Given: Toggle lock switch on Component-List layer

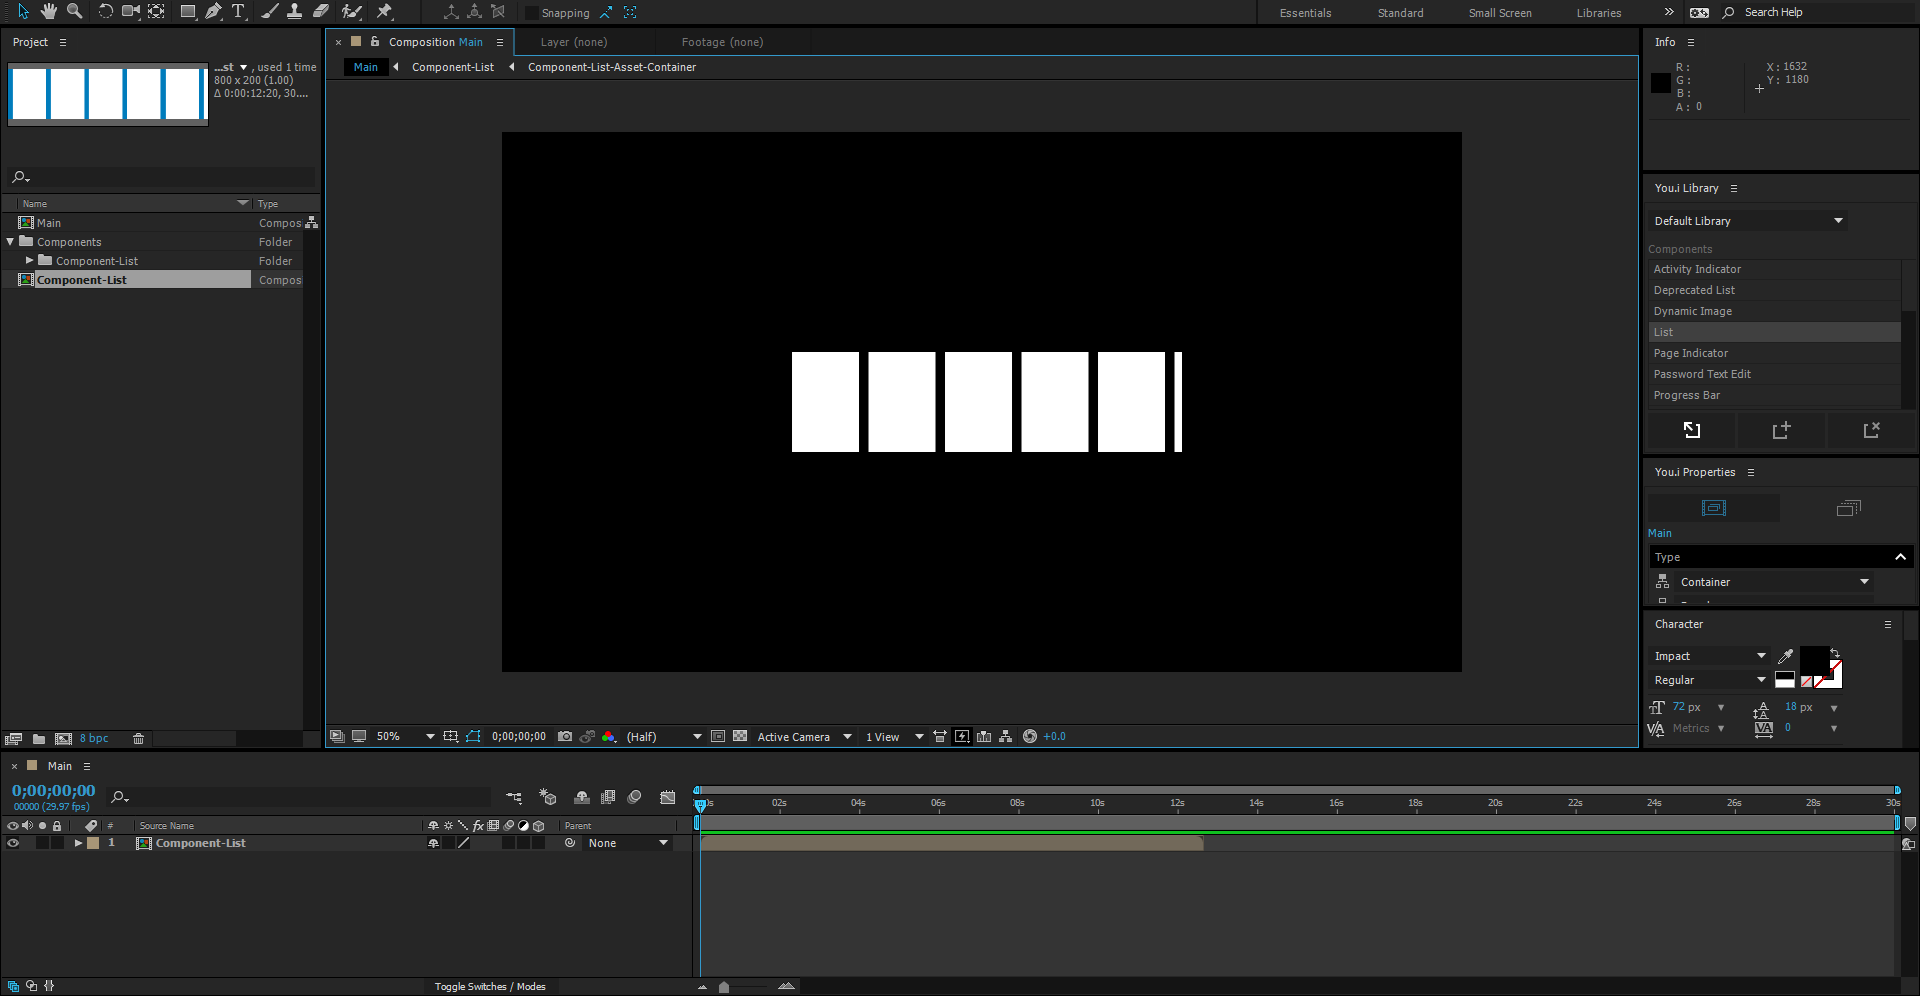Looking at the screenshot, I should pyautogui.click(x=57, y=843).
